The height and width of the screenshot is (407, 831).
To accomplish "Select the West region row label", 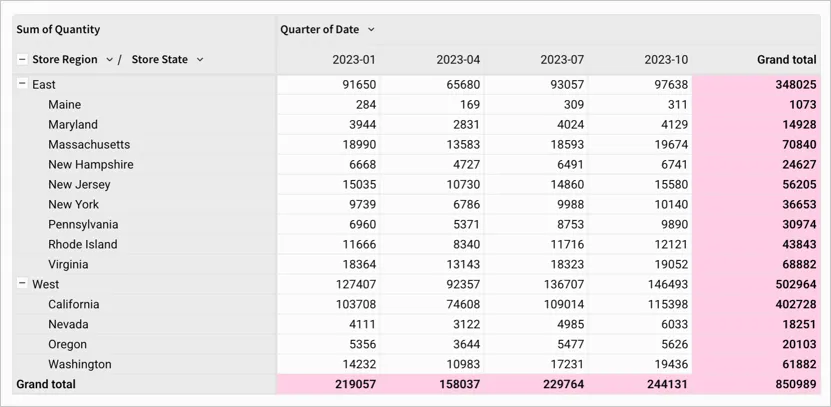I will point(46,284).
